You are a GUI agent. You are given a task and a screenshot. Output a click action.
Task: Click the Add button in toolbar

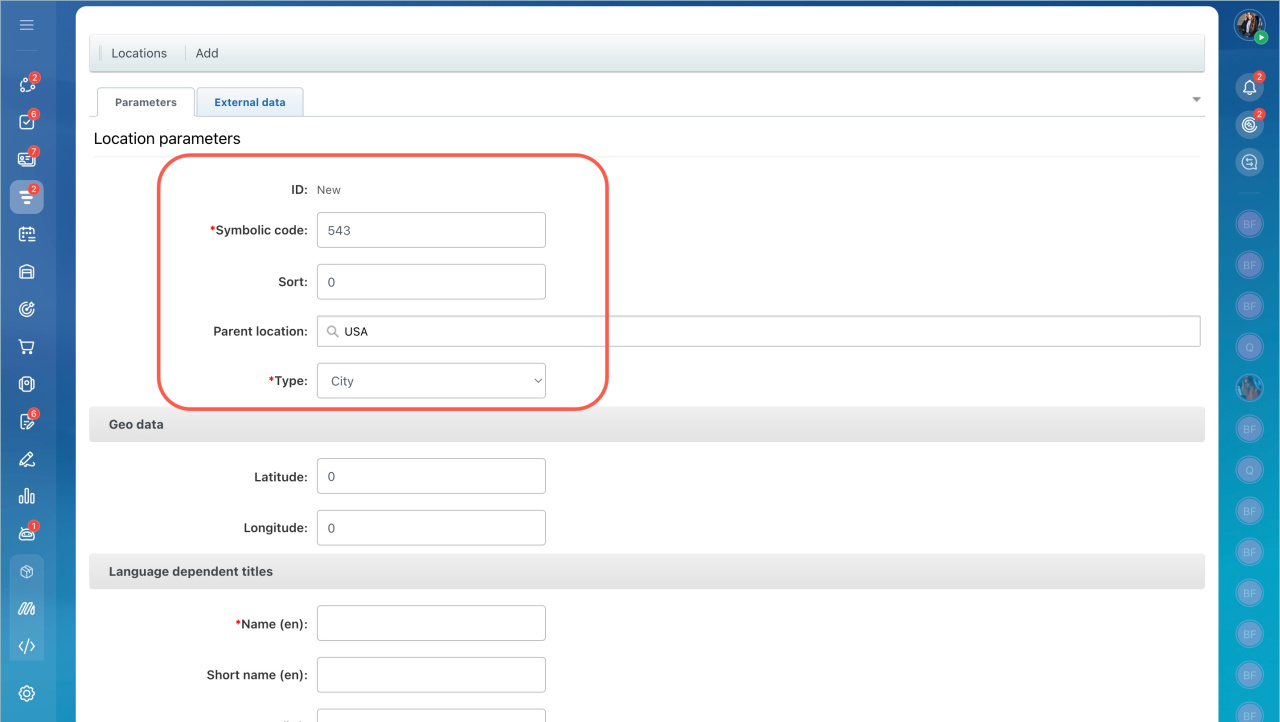coord(207,53)
